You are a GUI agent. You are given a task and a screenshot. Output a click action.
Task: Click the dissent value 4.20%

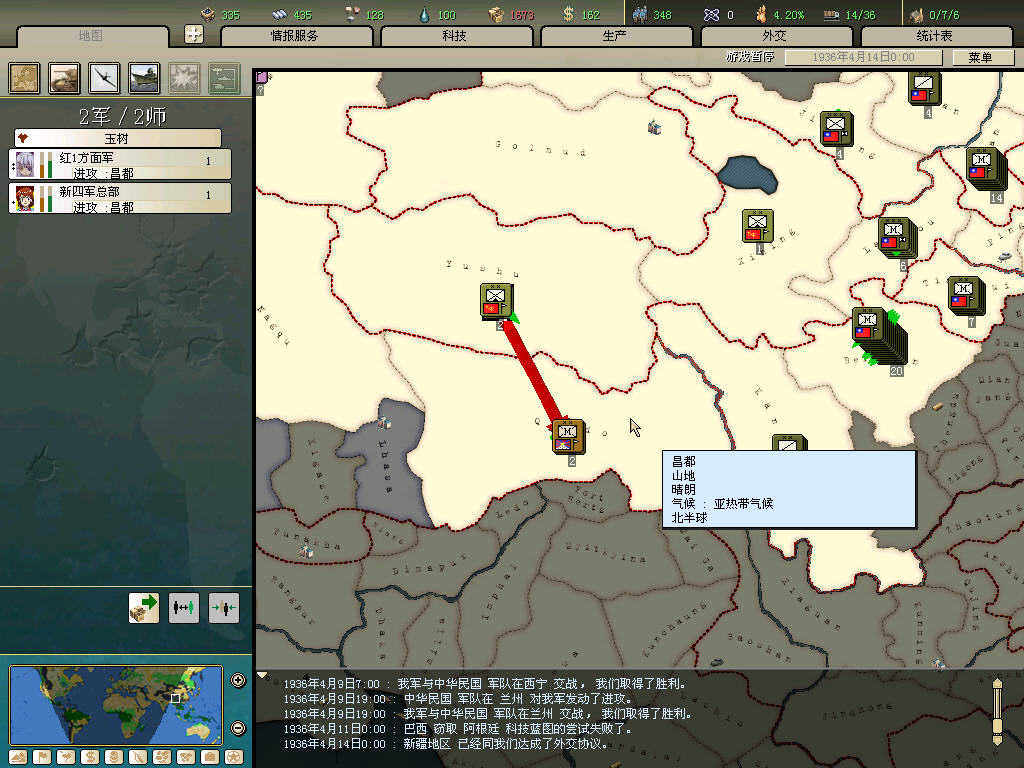(789, 15)
